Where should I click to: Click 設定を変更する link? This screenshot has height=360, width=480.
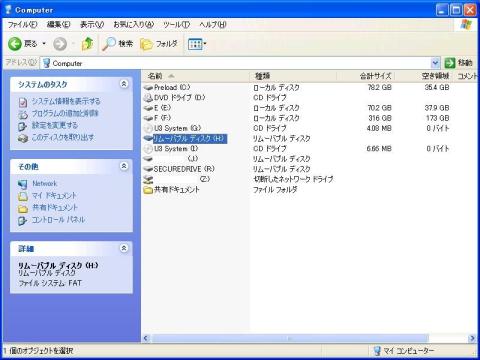(x=55, y=125)
